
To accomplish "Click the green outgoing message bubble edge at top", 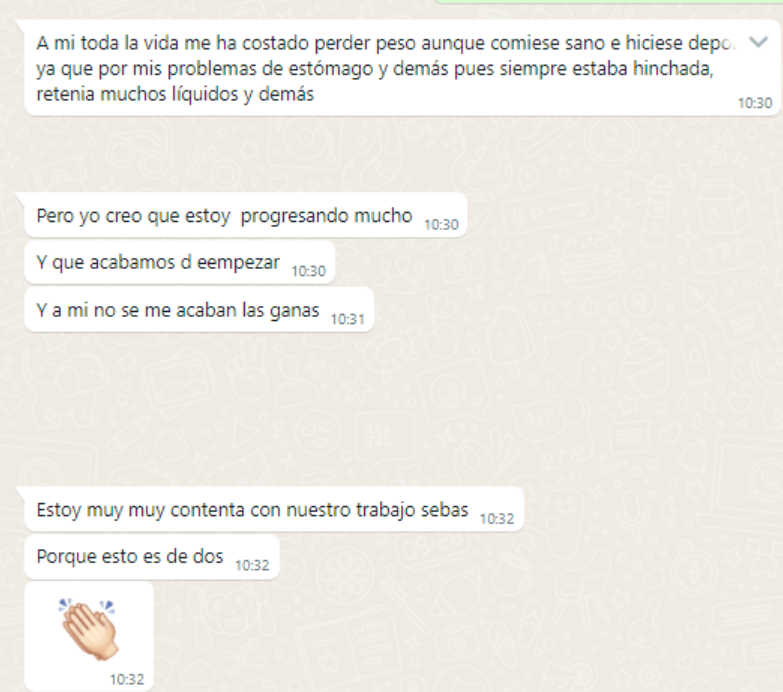I will pyautogui.click(x=608, y=2).
